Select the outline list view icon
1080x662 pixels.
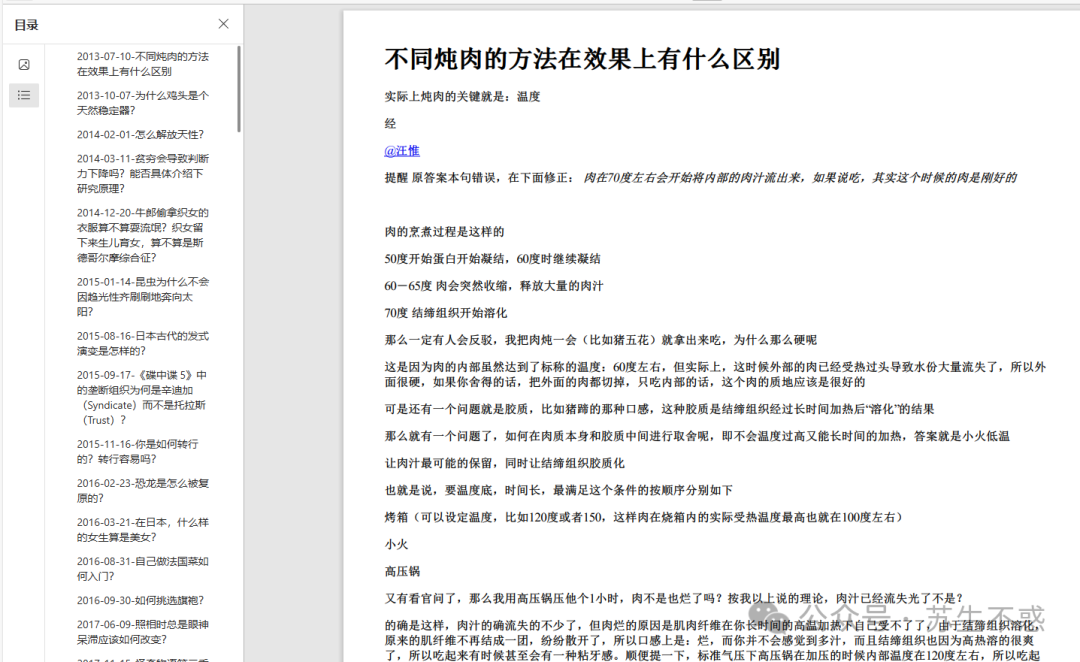pyautogui.click(x=24, y=95)
